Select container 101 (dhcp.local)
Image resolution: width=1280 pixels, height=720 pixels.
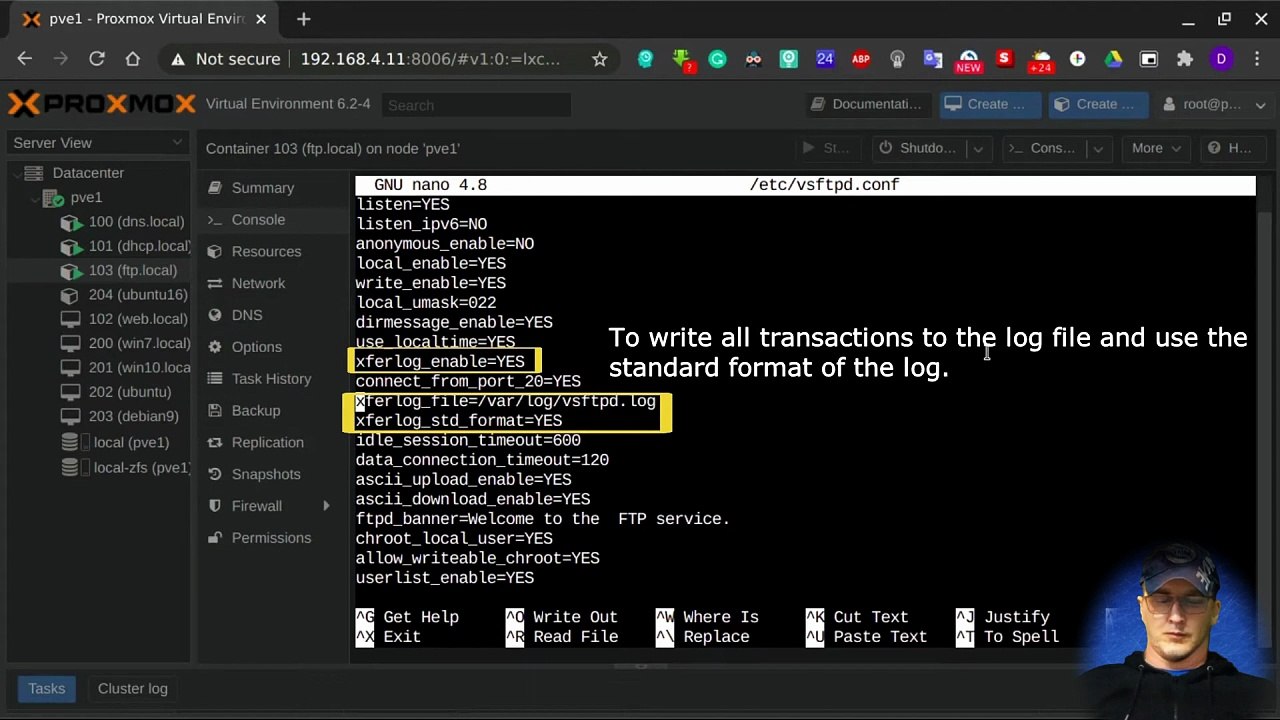[139, 246]
